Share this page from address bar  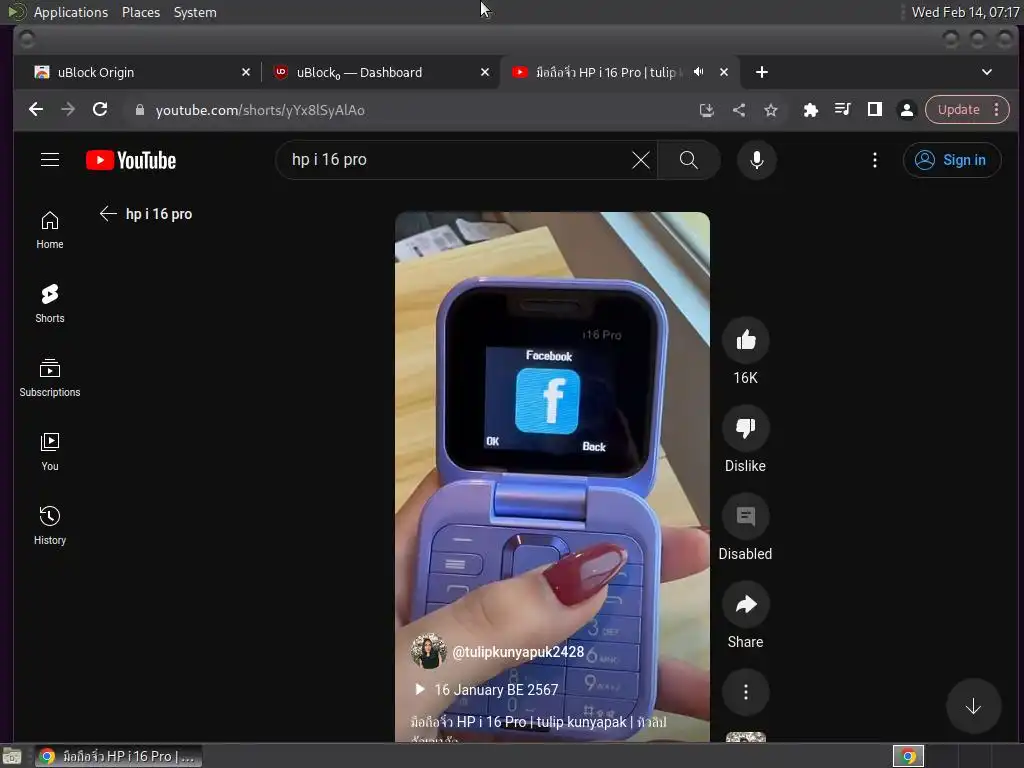pos(739,110)
